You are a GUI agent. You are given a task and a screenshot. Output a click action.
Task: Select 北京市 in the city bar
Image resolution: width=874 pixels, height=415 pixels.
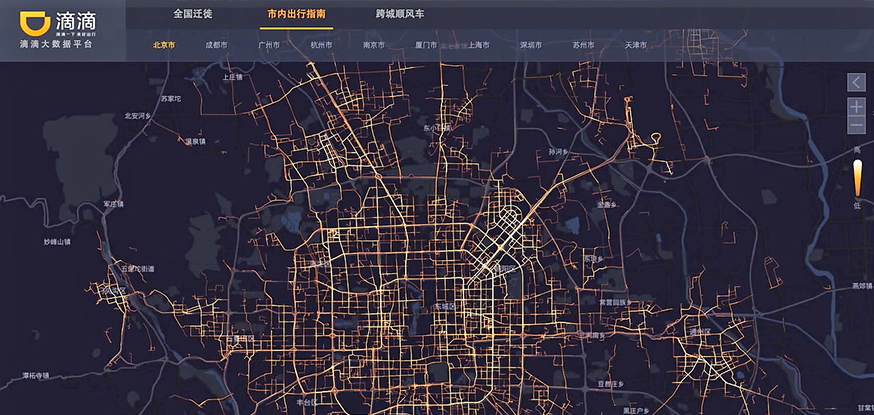click(x=164, y=45)
